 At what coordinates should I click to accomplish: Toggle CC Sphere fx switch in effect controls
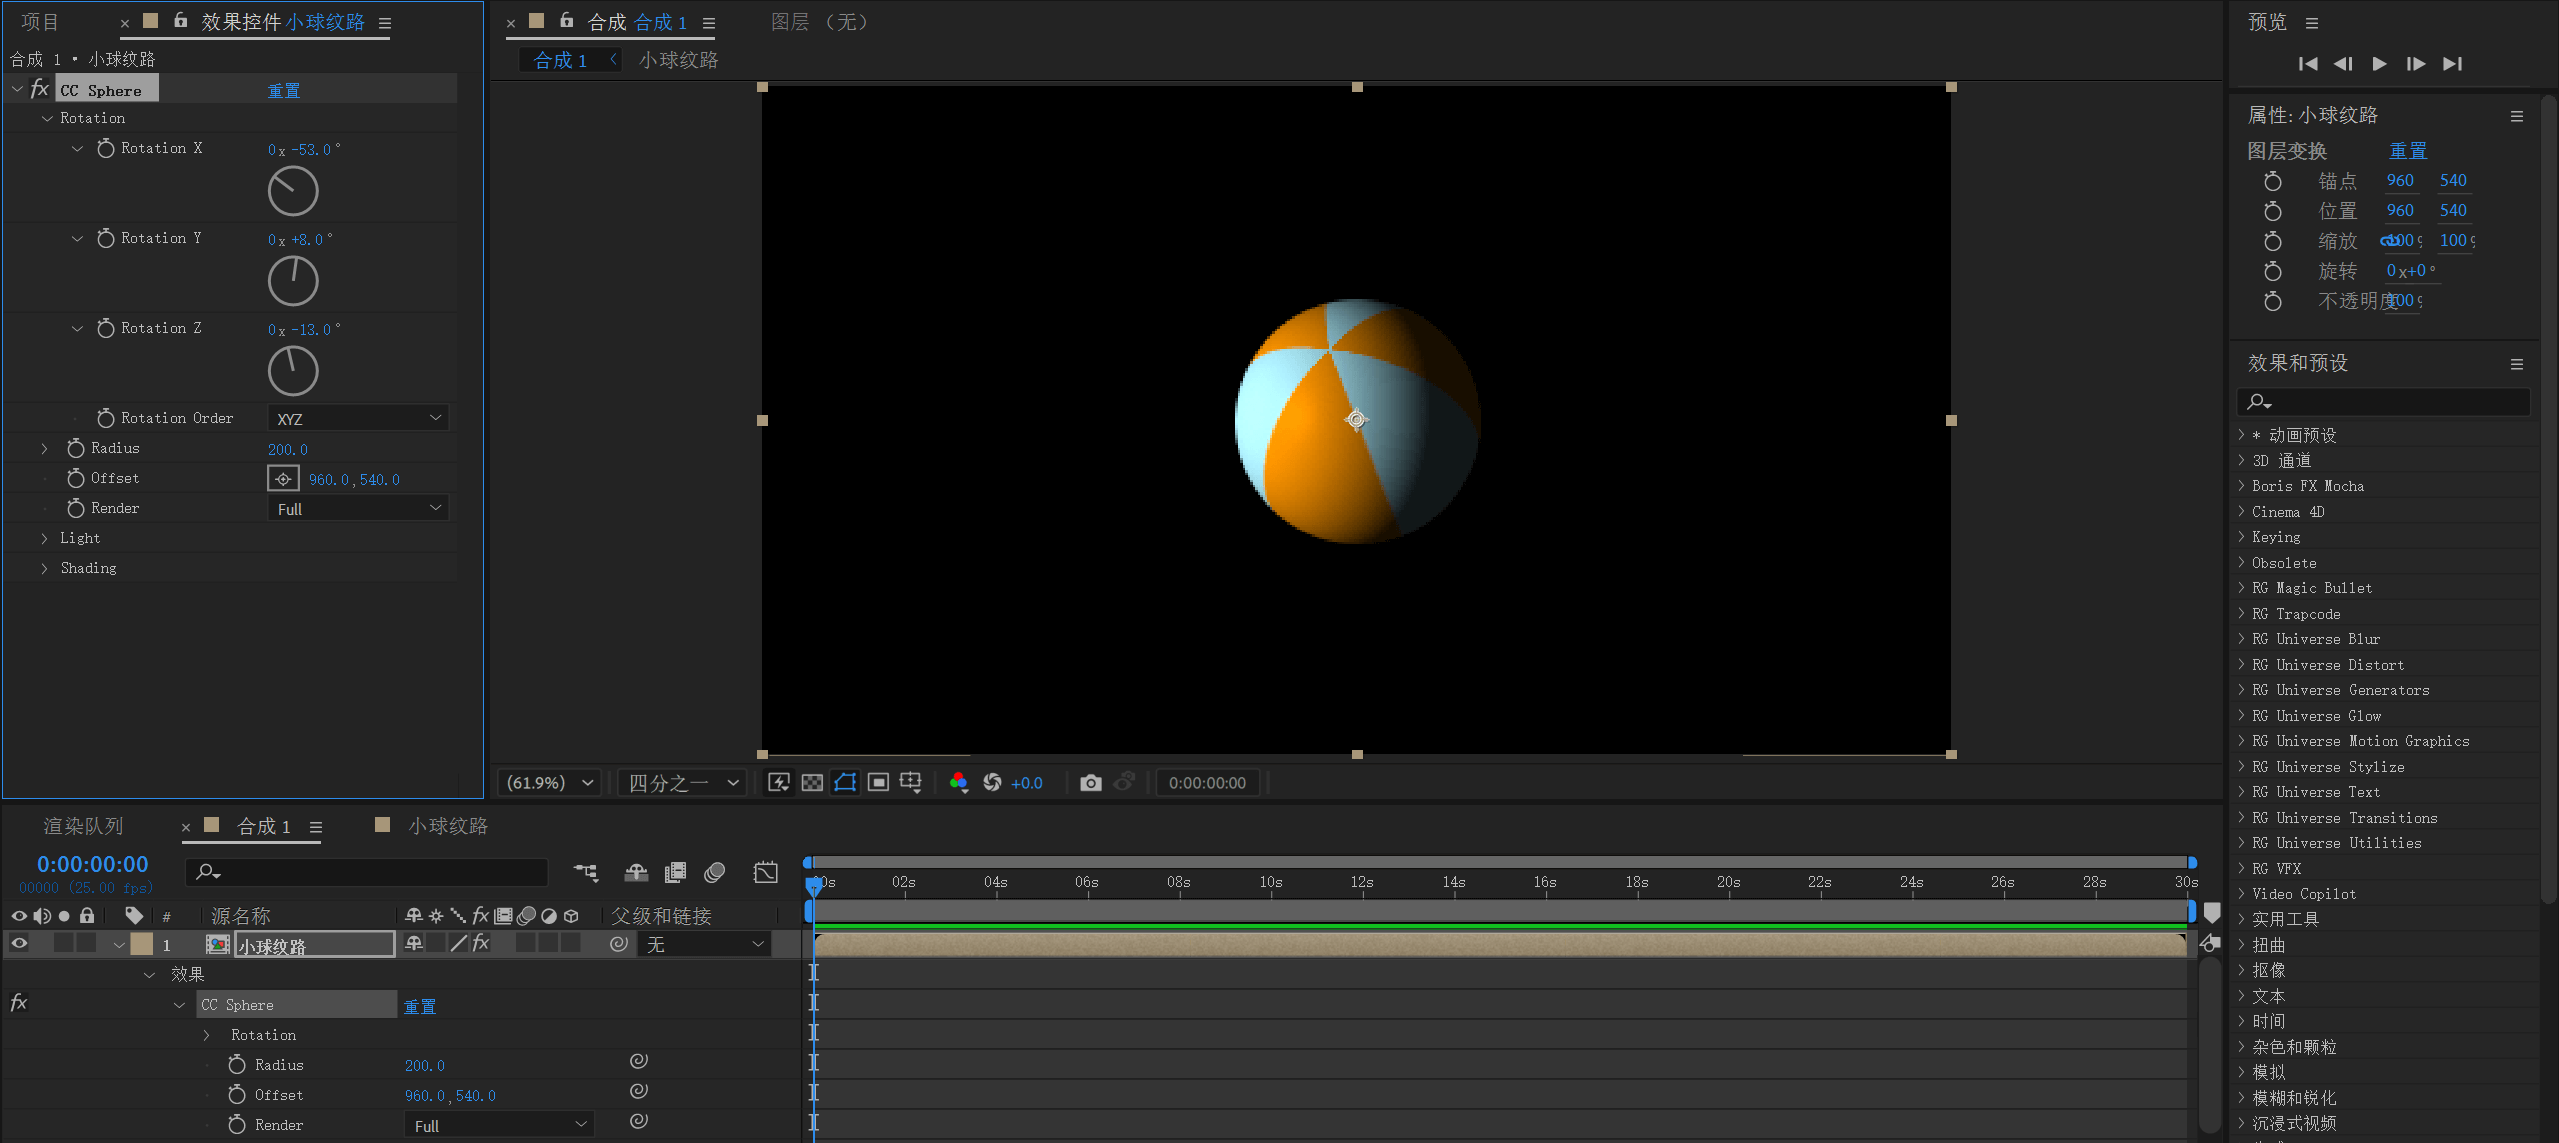[x=39, y=89]
